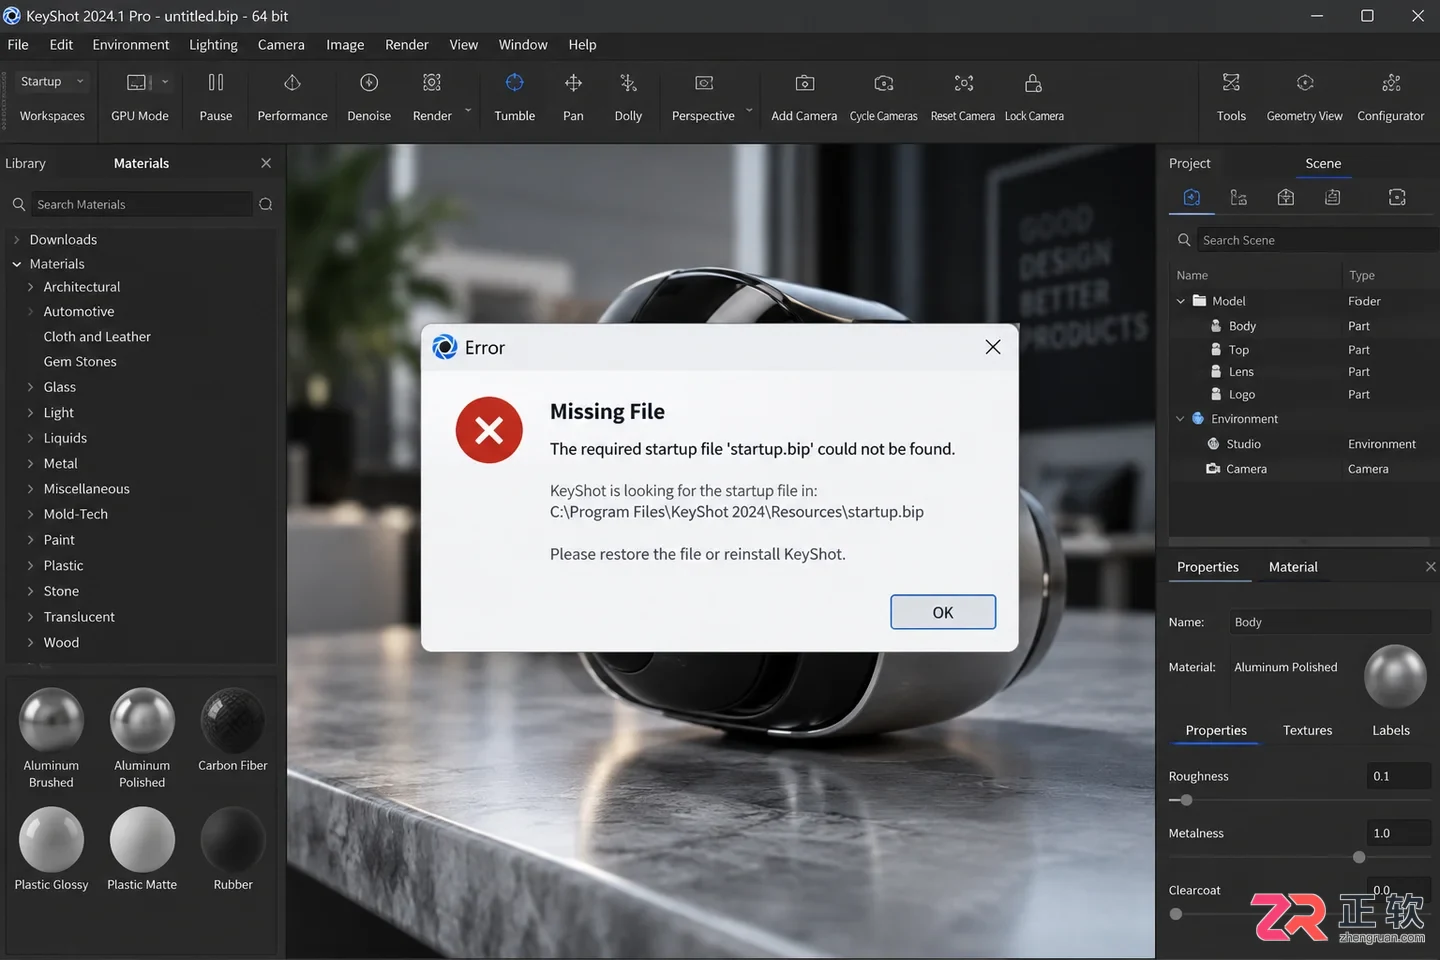Click the refresh icon beside Search Materials
Viewport: 1440px width, 960px height.
click(x=265, y=204)
